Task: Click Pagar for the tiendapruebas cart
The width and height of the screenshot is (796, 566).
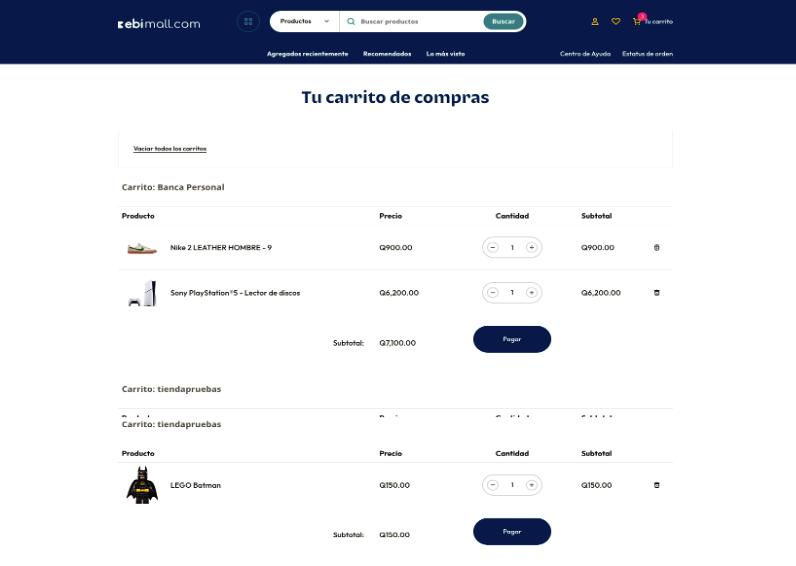Action: pos(512,531)
